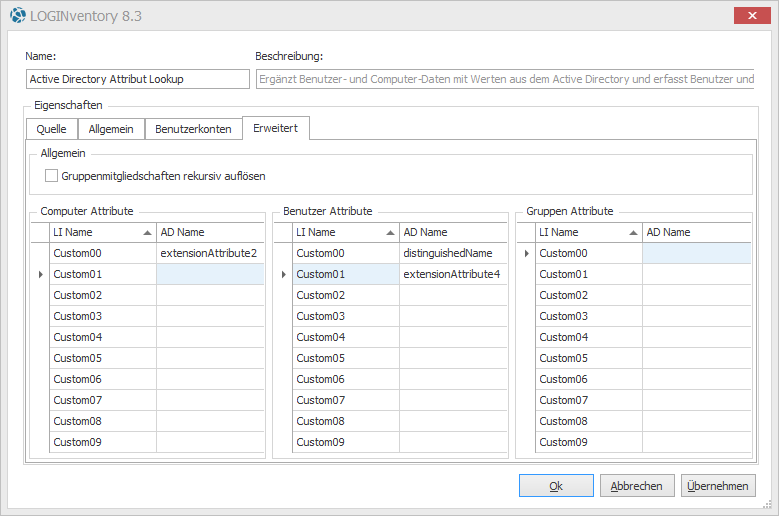The height and width of the screenshot is (516, 779).
Task: Sort Benutzer Attribute by LI Name column
Action: pos(346,232)
